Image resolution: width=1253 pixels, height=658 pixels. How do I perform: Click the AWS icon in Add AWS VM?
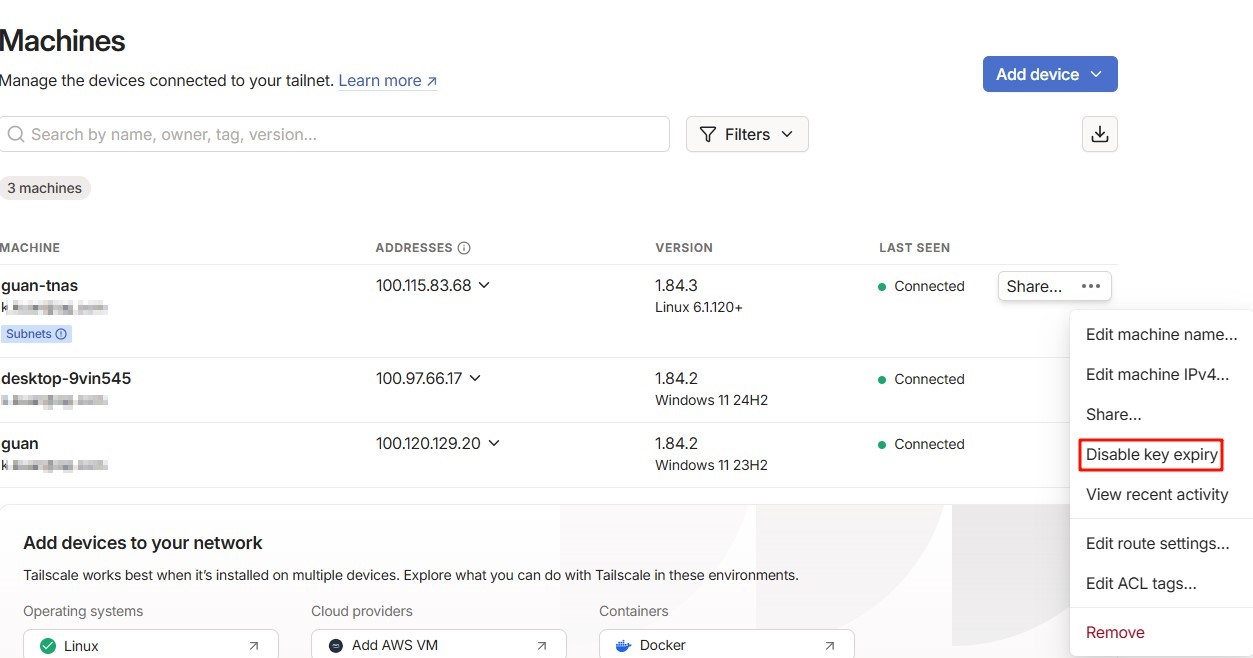click(x=336, y=646)
